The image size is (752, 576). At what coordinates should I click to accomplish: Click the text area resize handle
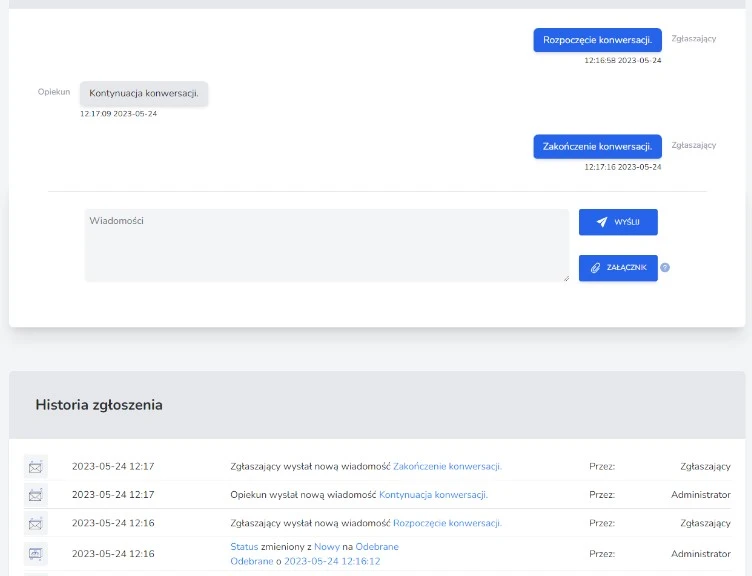pos(565,278)
